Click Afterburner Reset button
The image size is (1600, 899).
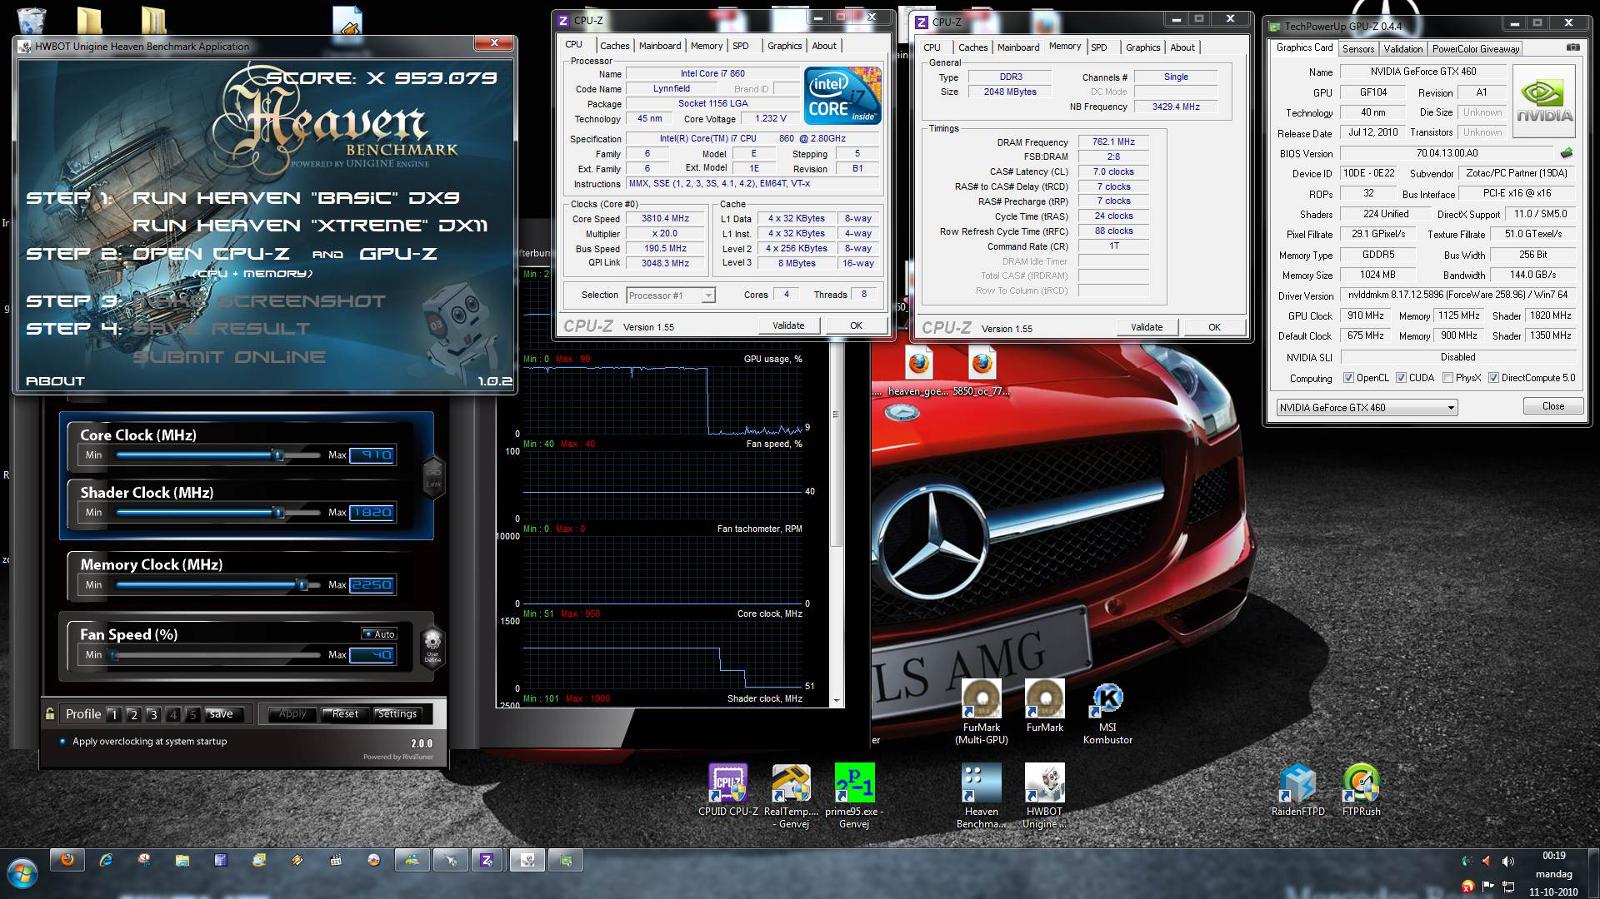[x=345, y=713]
